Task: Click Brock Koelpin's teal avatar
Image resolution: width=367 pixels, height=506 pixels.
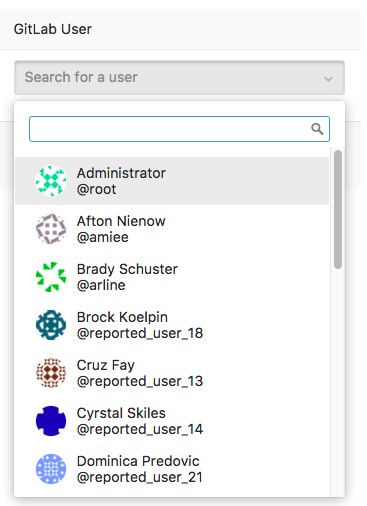Action: pyautogui.click(x=51, y=325)
